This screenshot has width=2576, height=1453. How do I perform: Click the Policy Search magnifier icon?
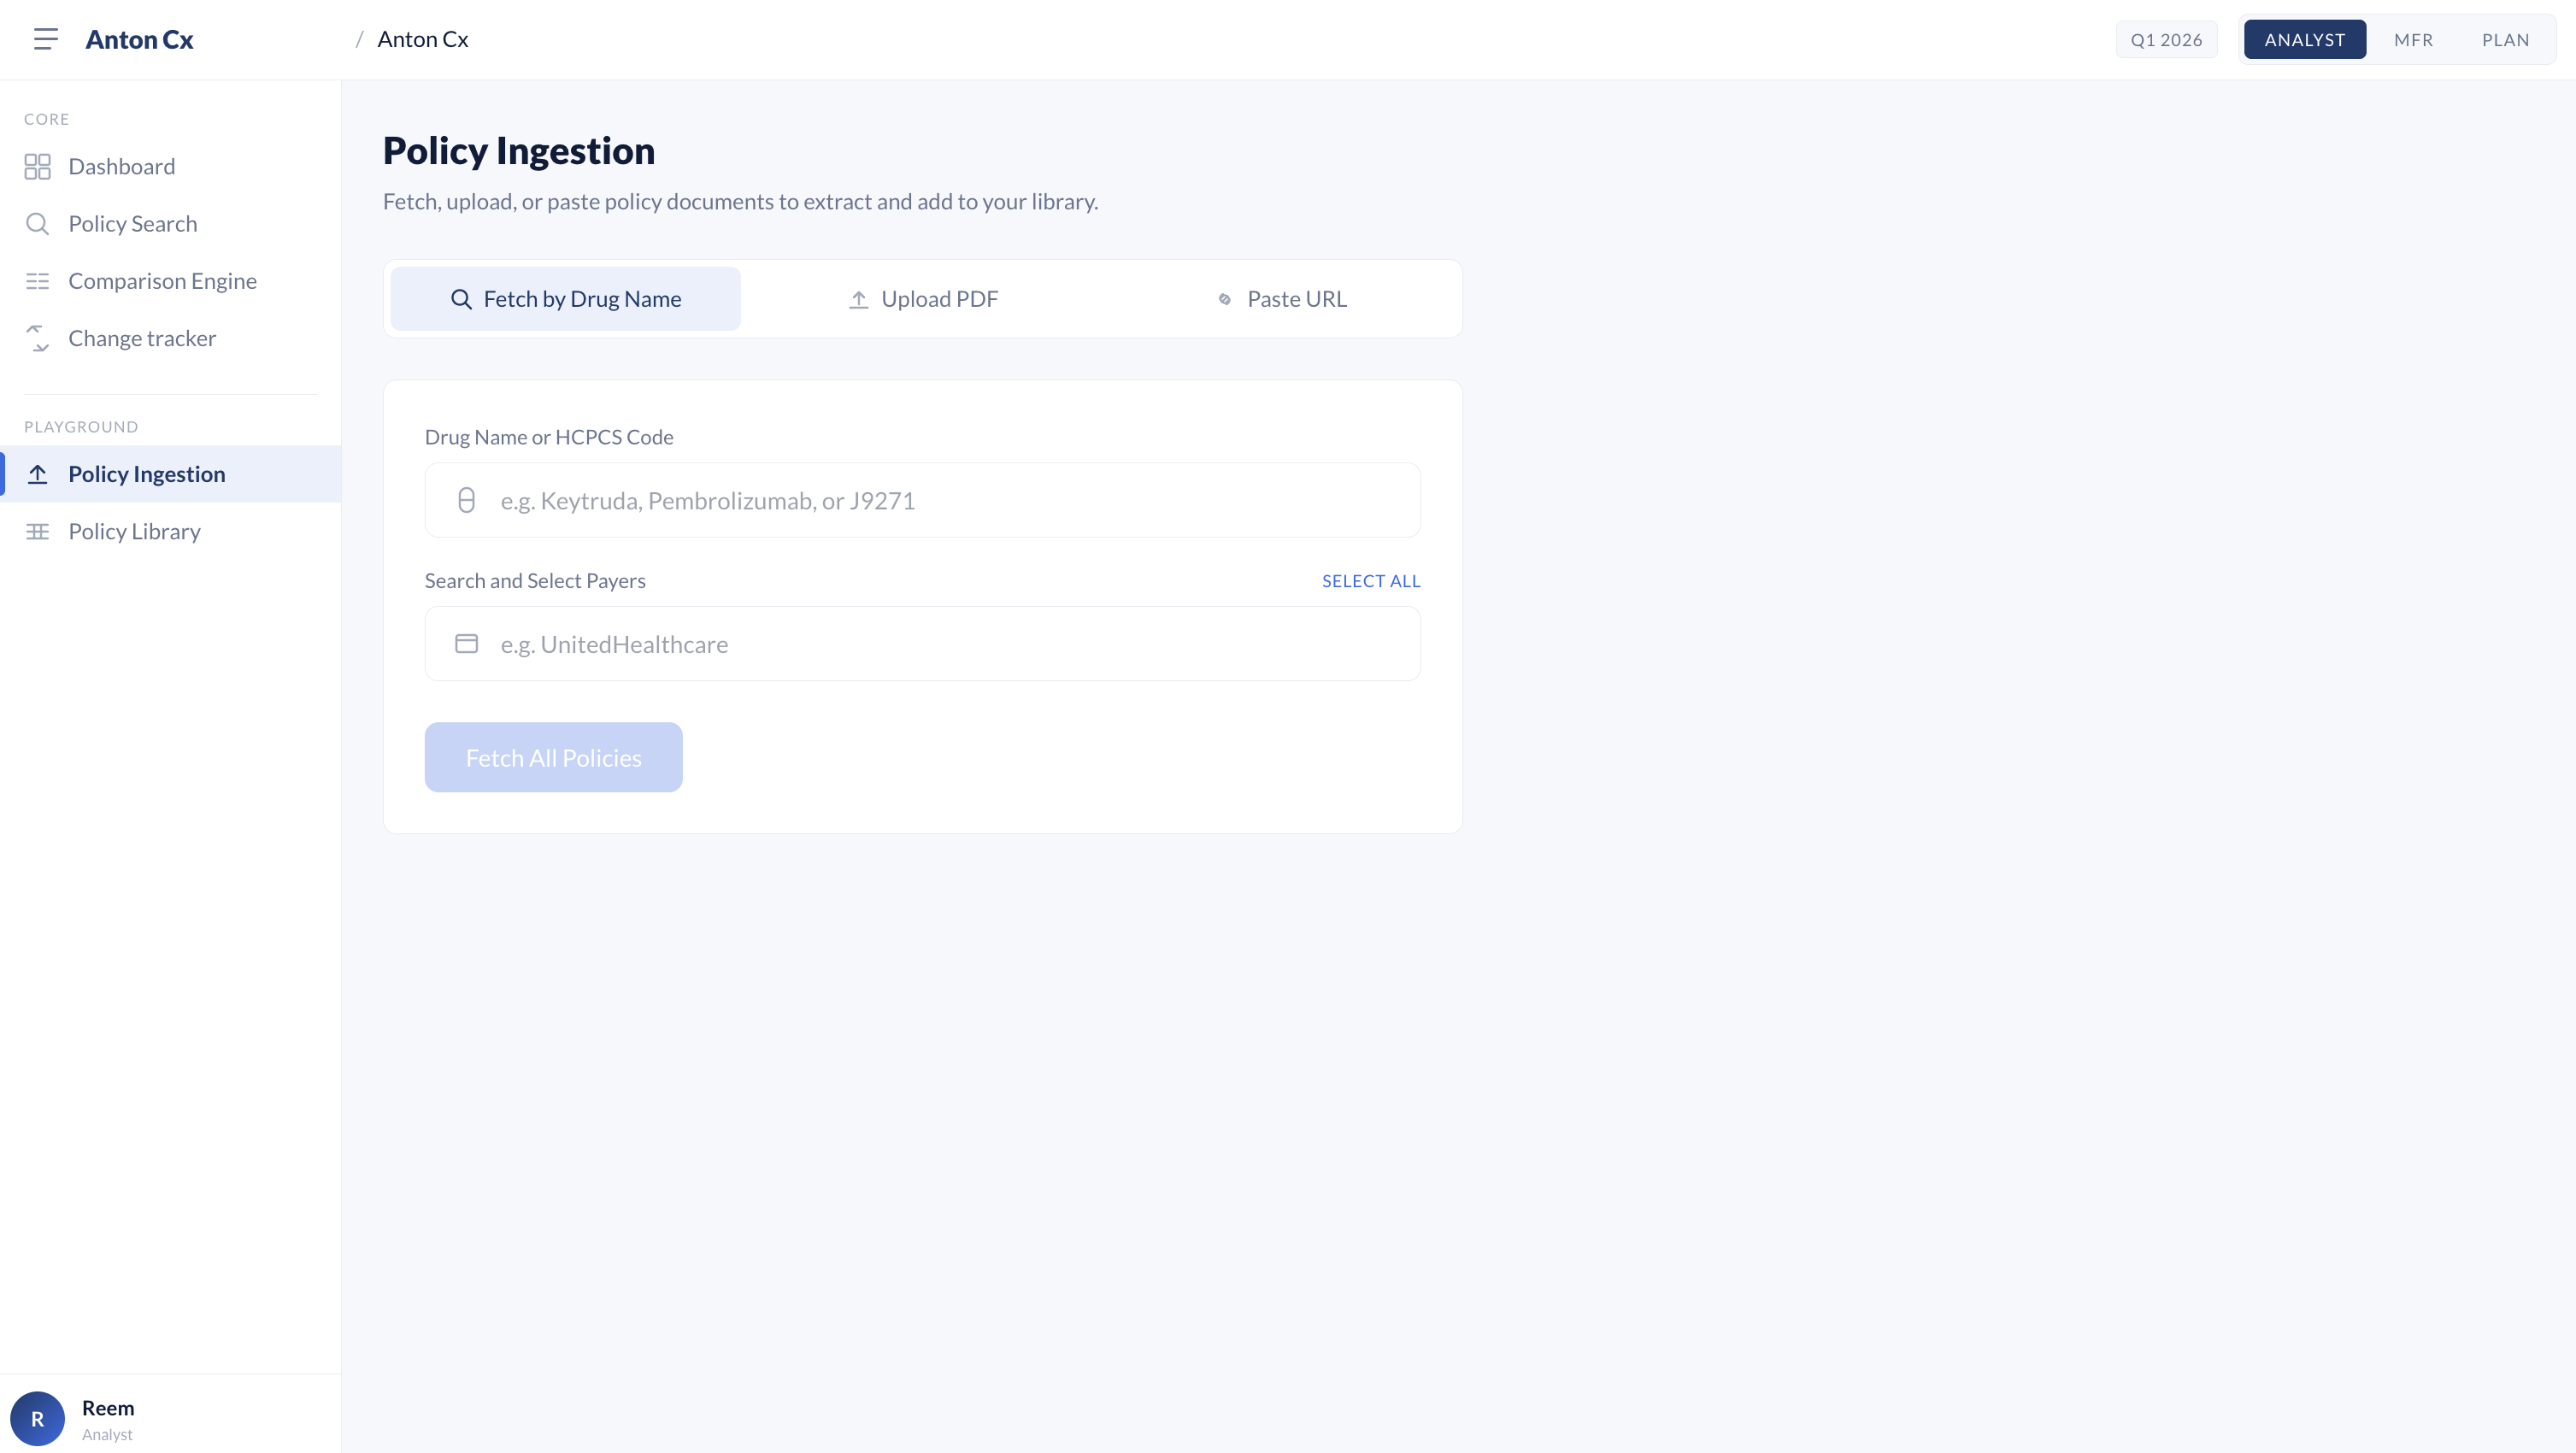(x=37, y=224)
